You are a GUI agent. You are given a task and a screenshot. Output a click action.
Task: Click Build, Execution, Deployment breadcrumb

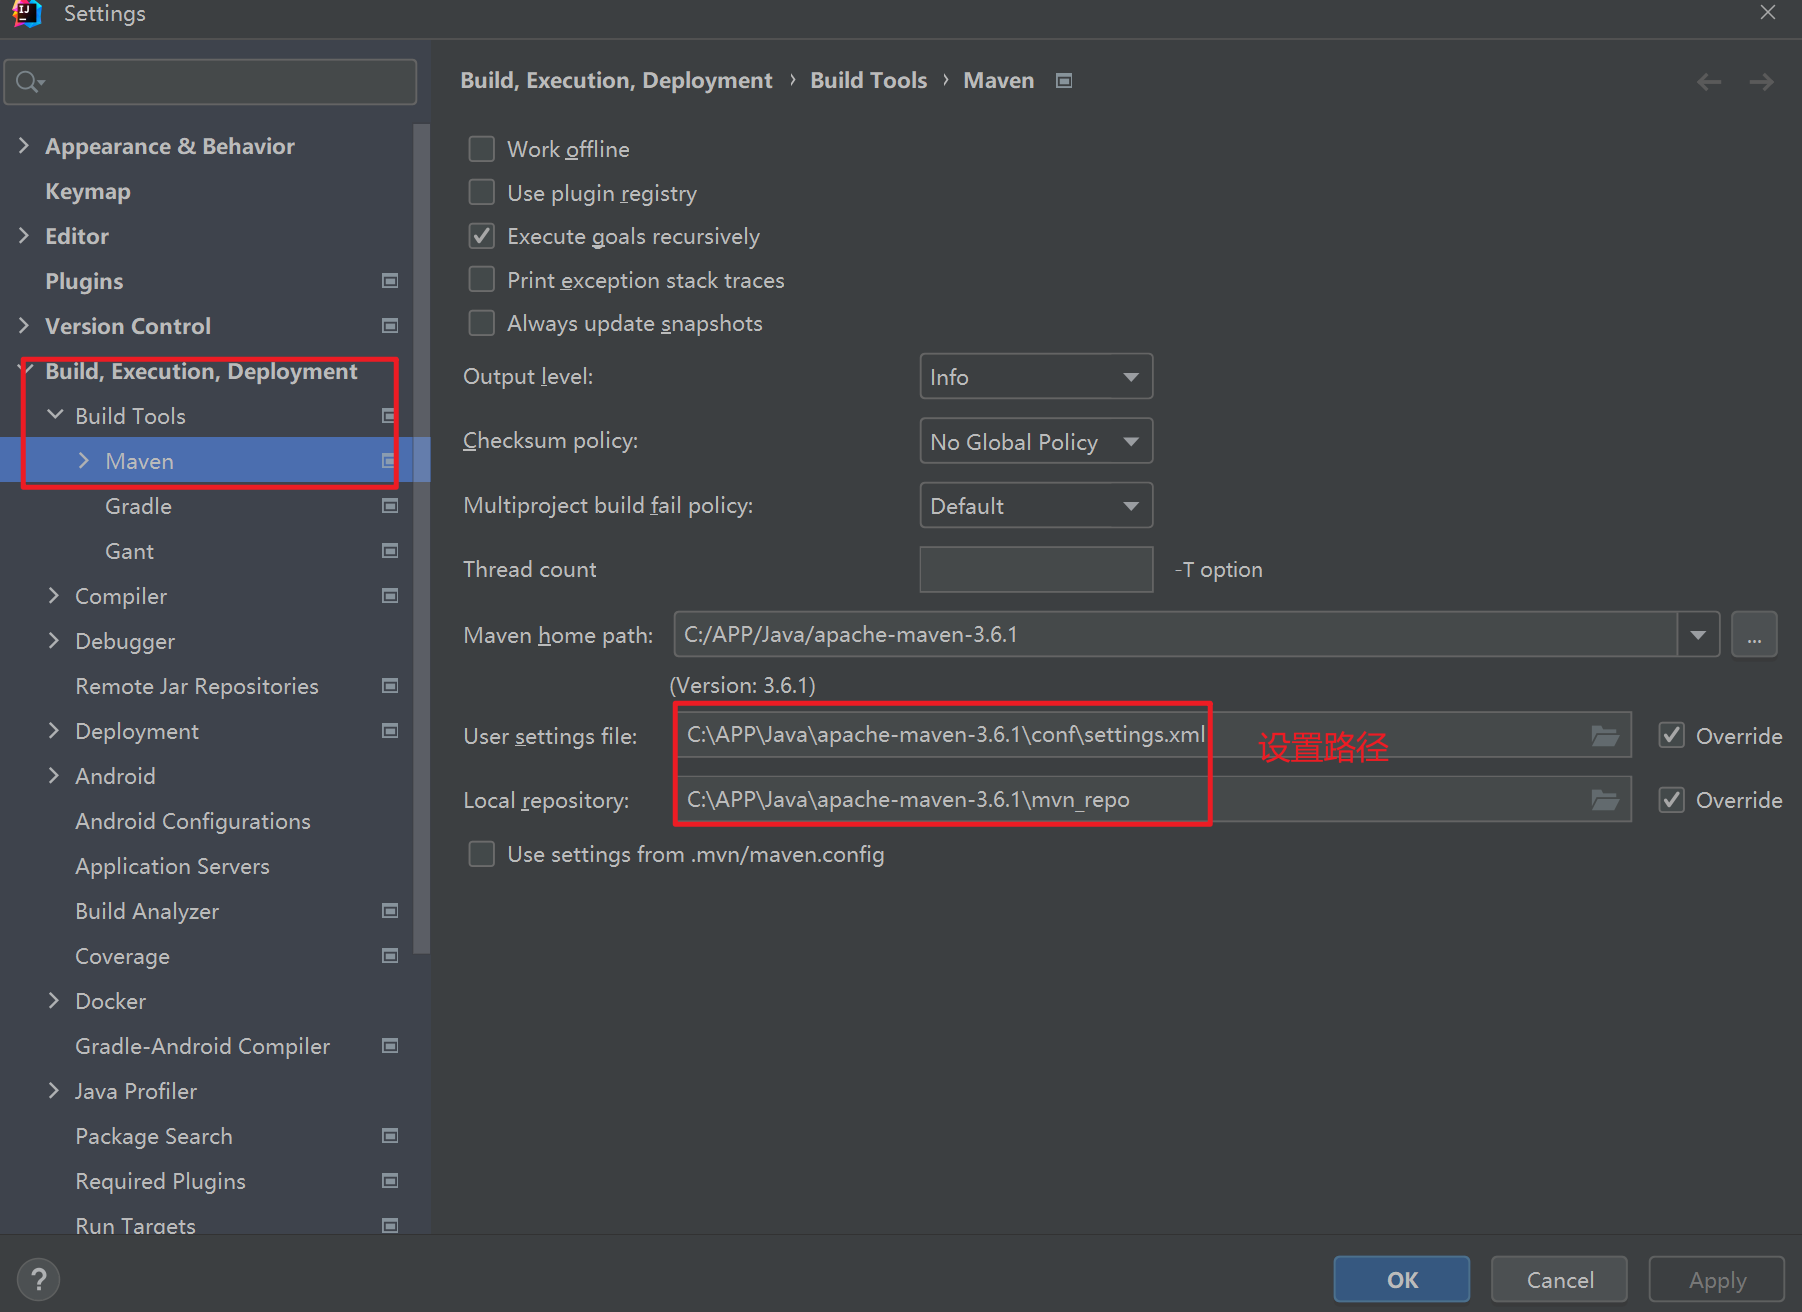(616, 80)
